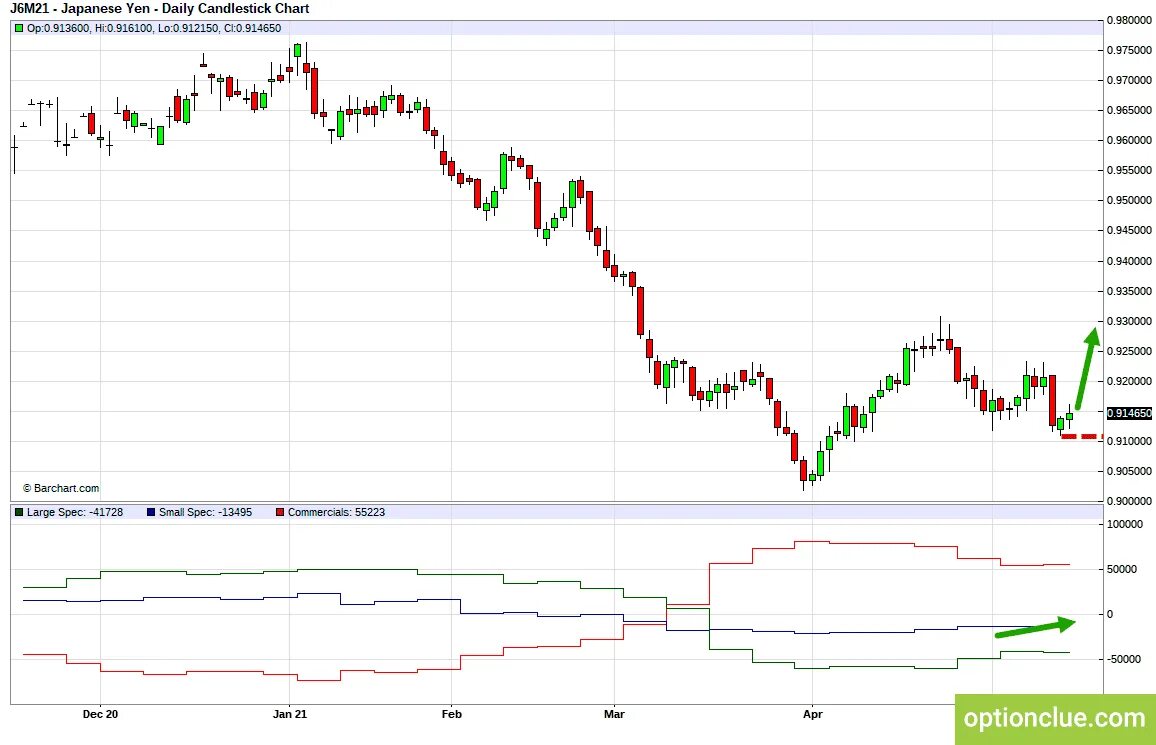Click the 100000 COT axis label

click(1125, 525)
